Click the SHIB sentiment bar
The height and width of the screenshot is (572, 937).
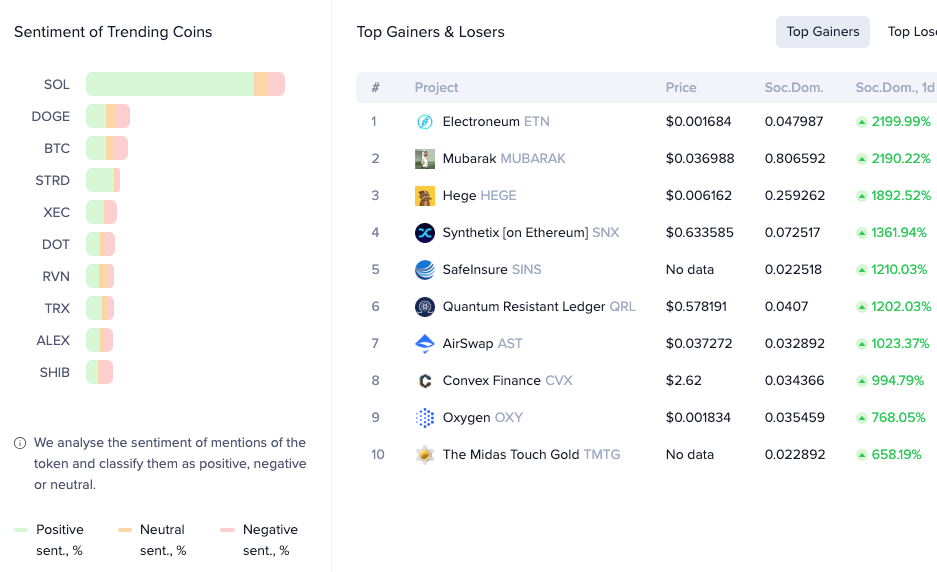[x=99, y=372]
